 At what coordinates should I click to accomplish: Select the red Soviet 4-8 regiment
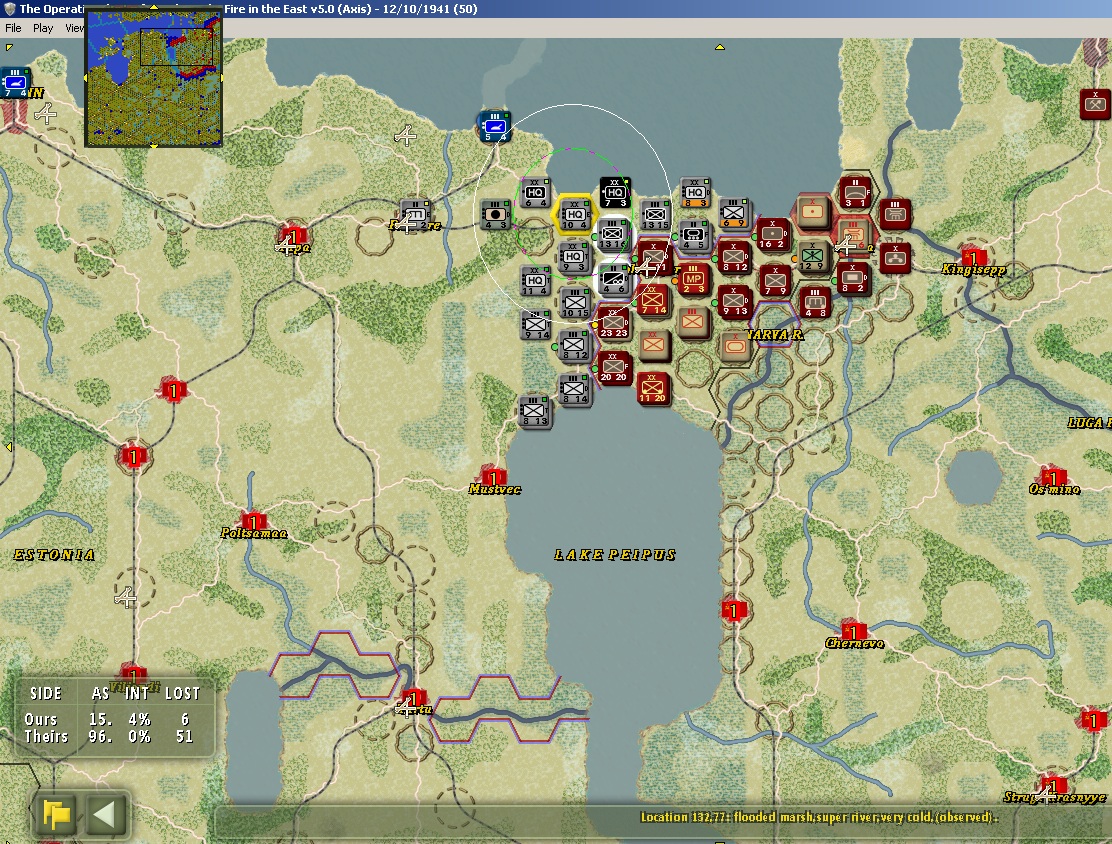815,303
